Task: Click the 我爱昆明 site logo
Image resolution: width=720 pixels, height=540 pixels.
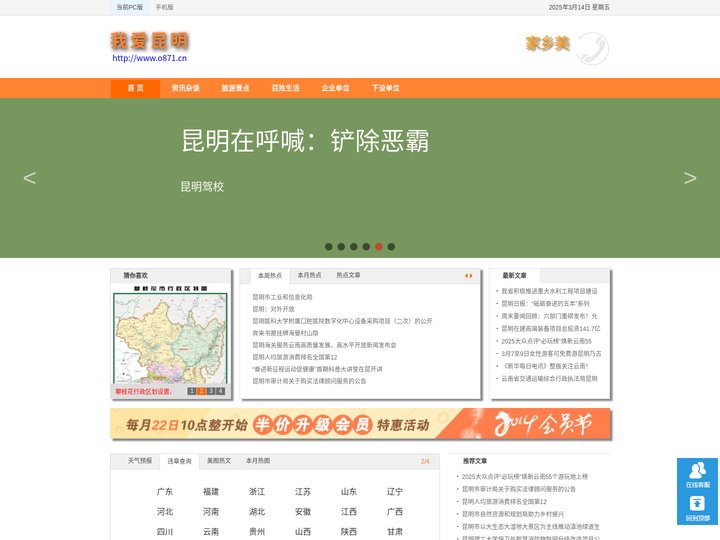Action: coord(150,41)
